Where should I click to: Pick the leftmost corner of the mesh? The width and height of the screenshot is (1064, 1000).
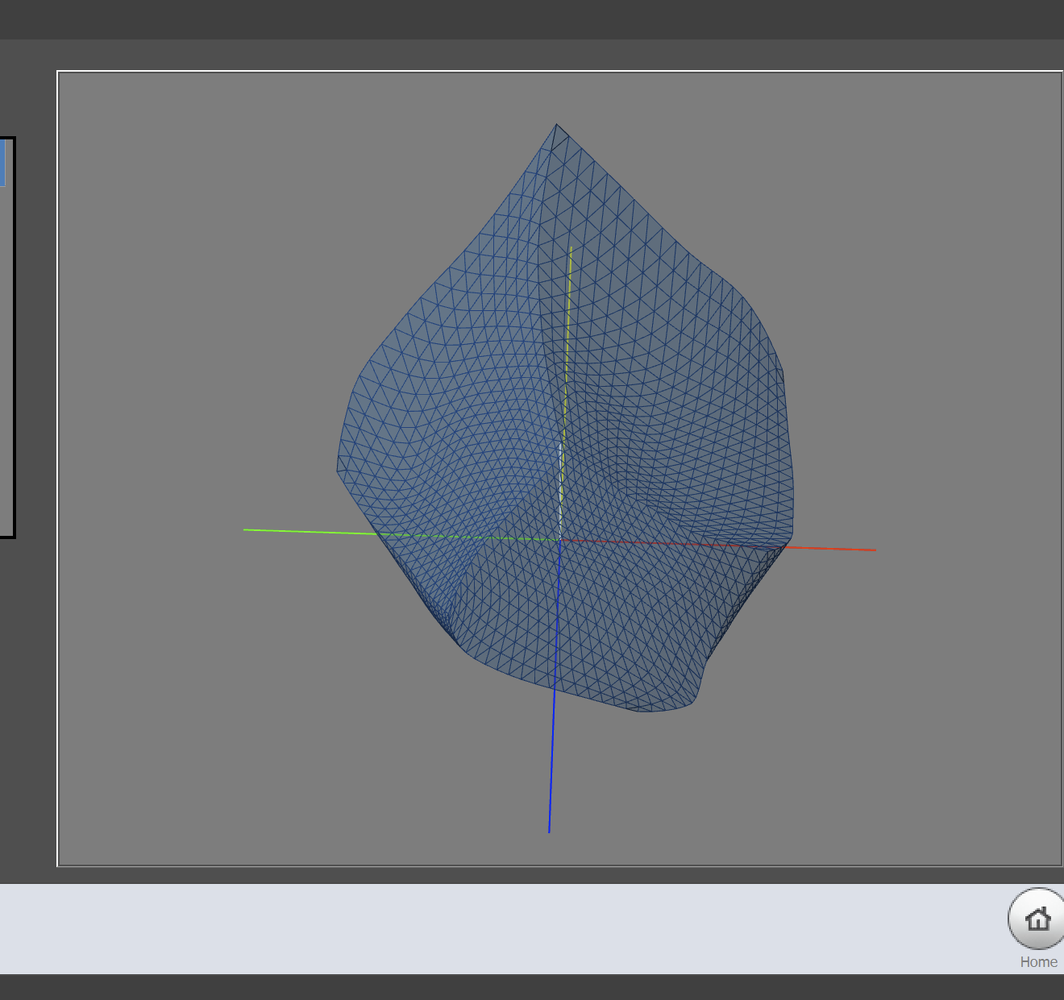click(x=338, y=470)
